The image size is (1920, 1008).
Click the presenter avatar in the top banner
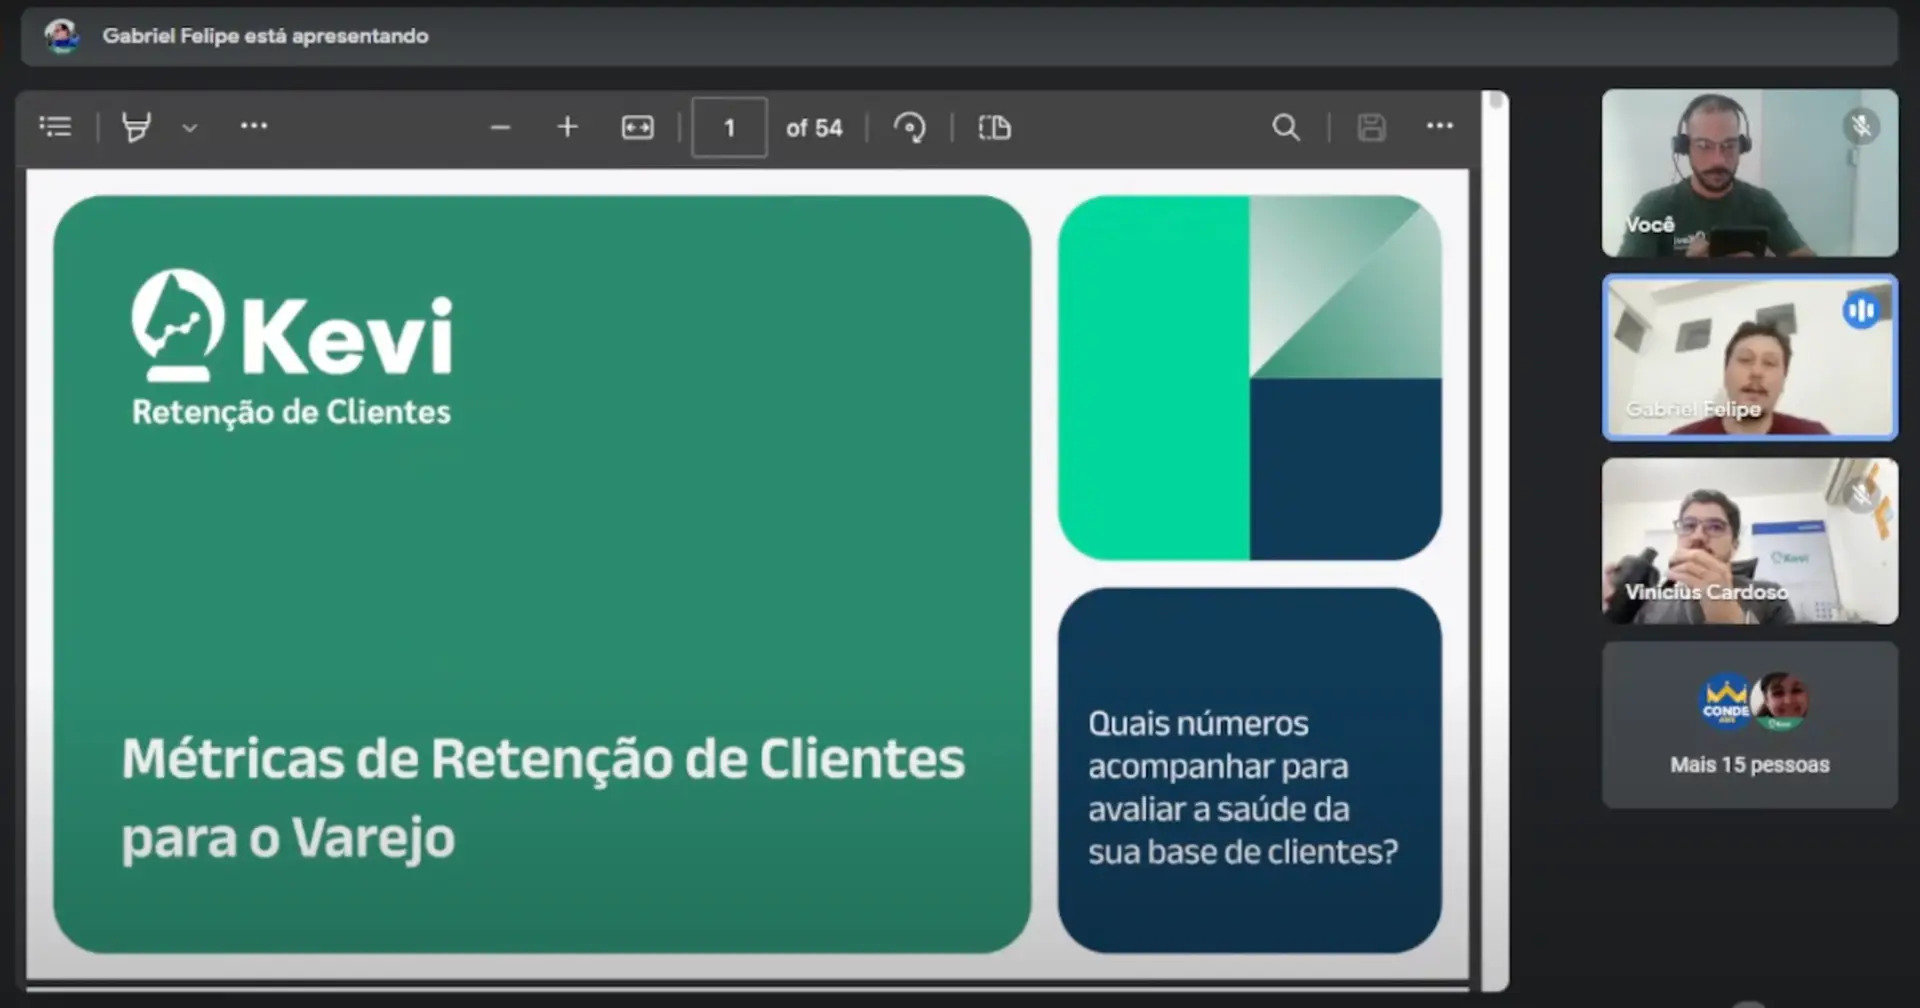(x=62, y=36)
